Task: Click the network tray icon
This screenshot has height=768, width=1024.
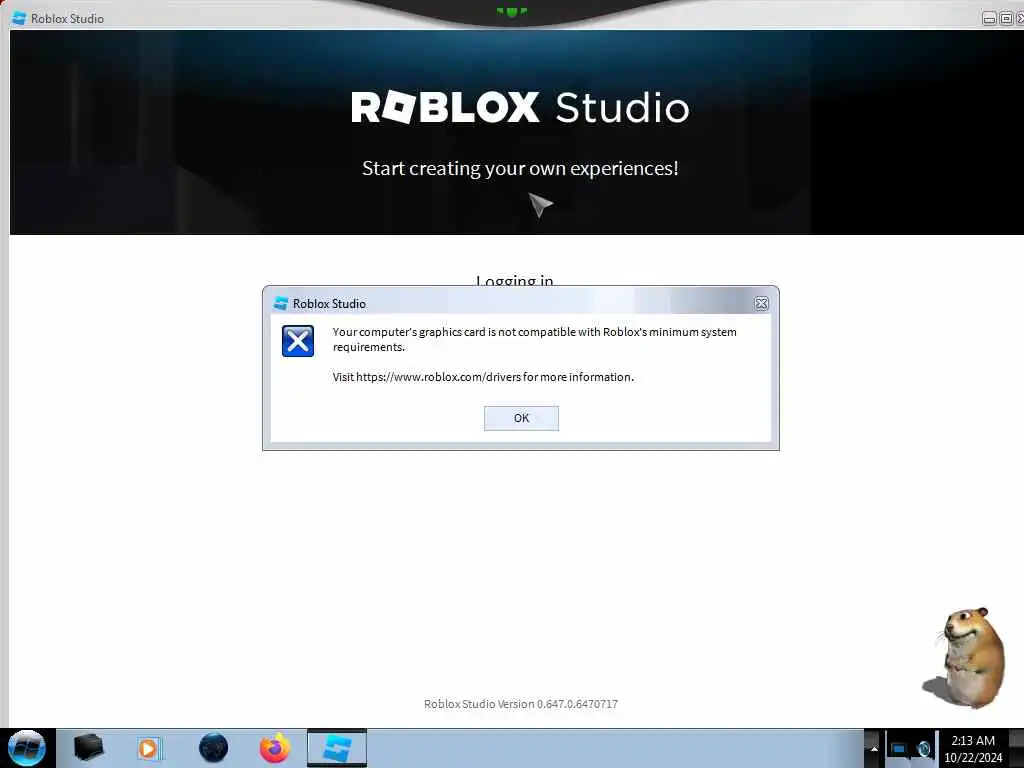Action: tap(899, 748)
